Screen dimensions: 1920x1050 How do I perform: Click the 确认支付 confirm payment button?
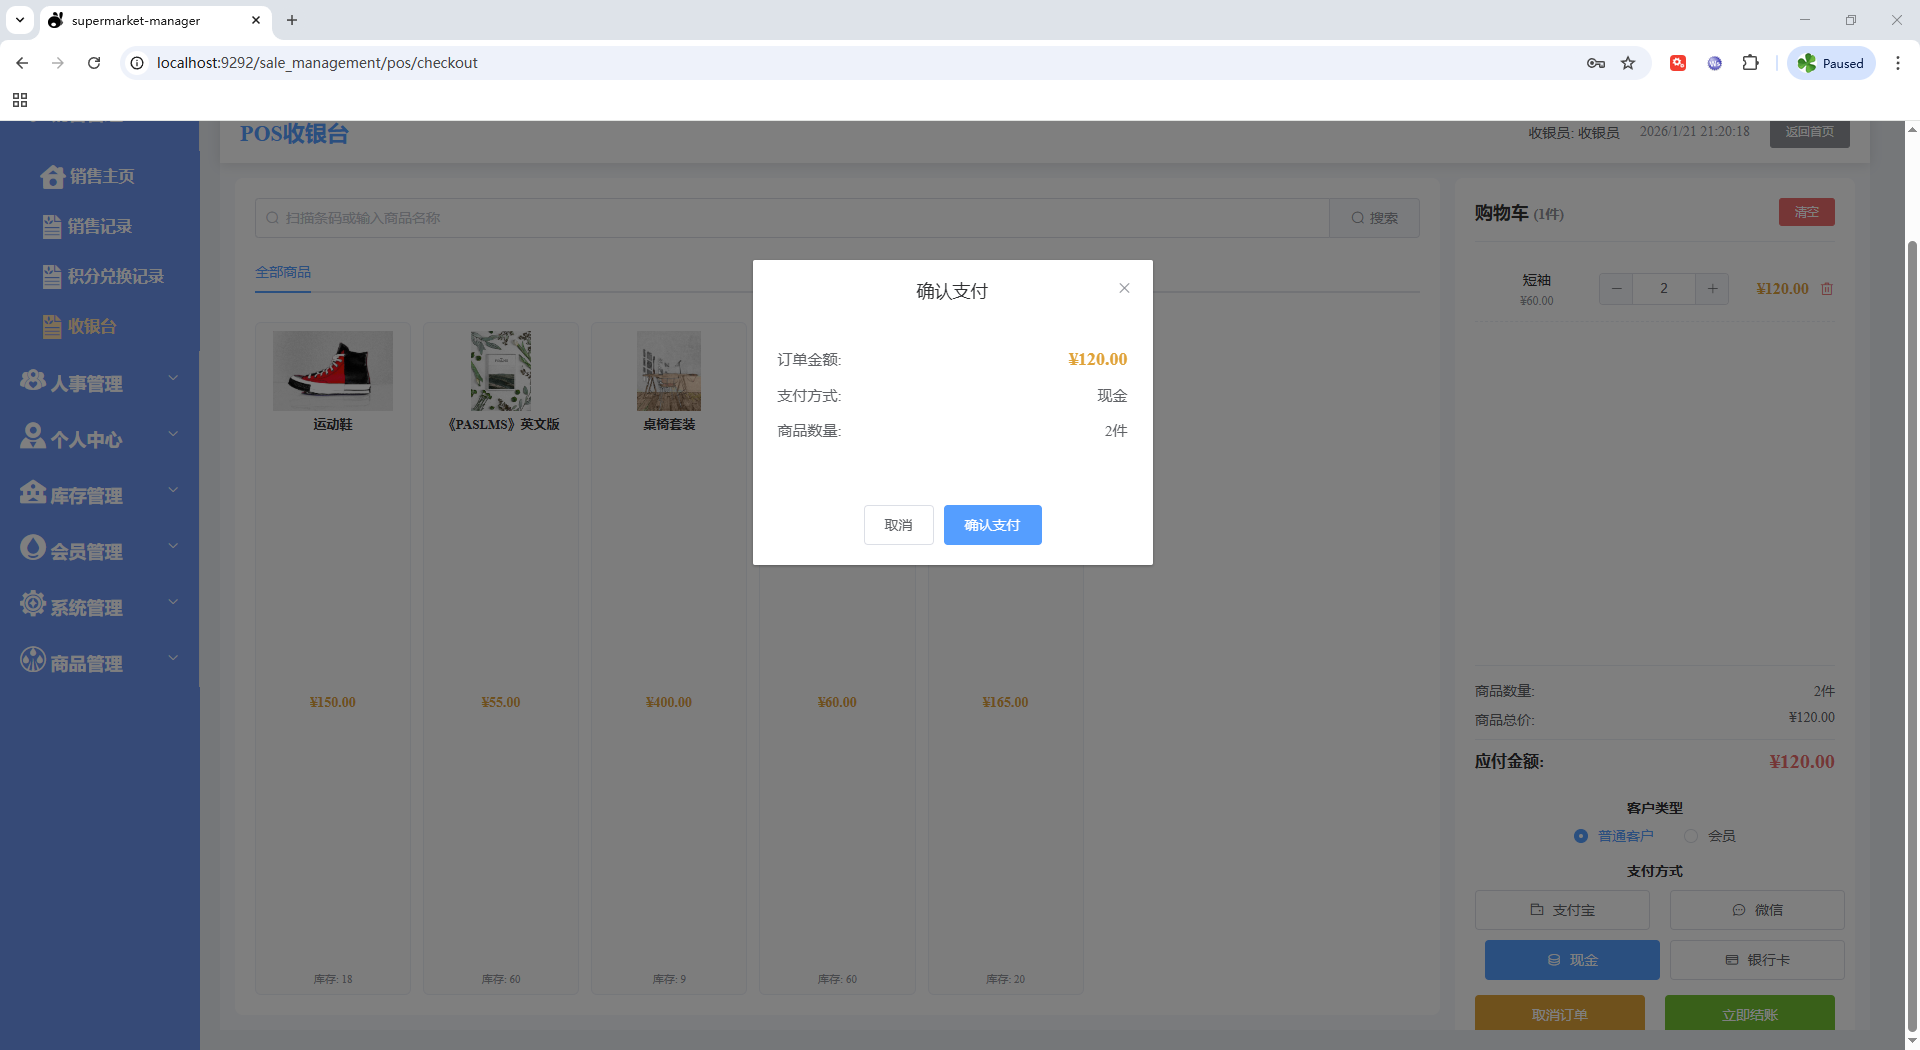[992, 525]
